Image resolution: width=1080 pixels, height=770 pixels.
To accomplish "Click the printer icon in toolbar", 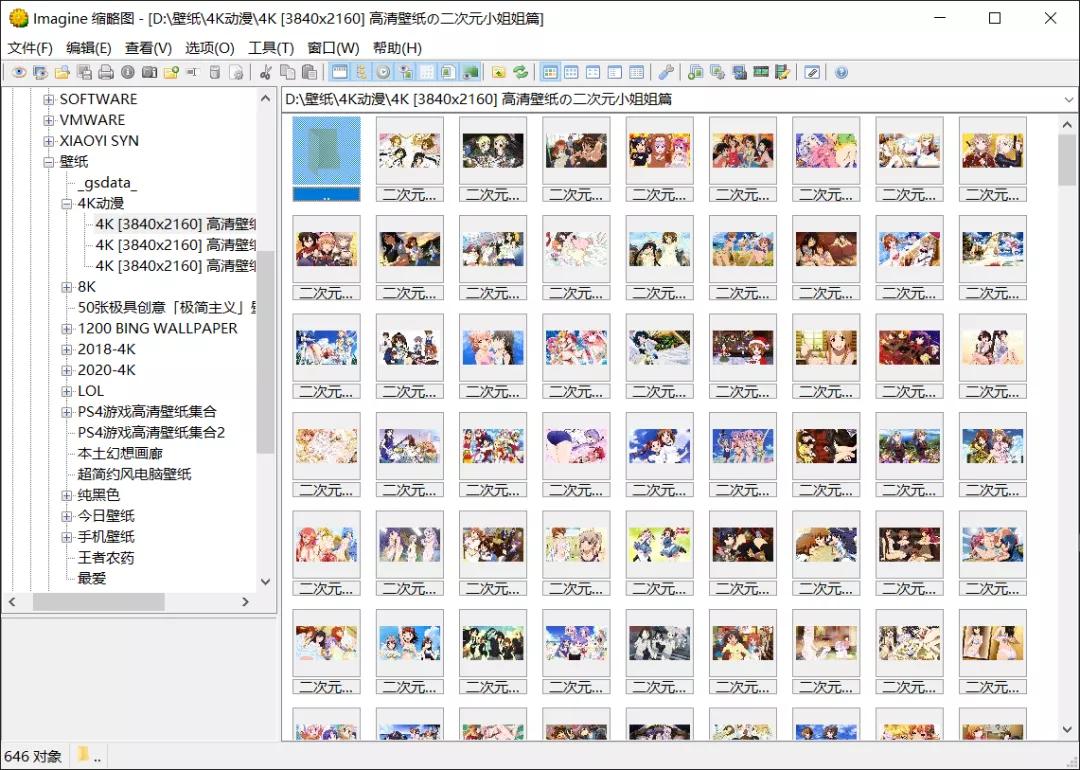I will click(105, 72).
